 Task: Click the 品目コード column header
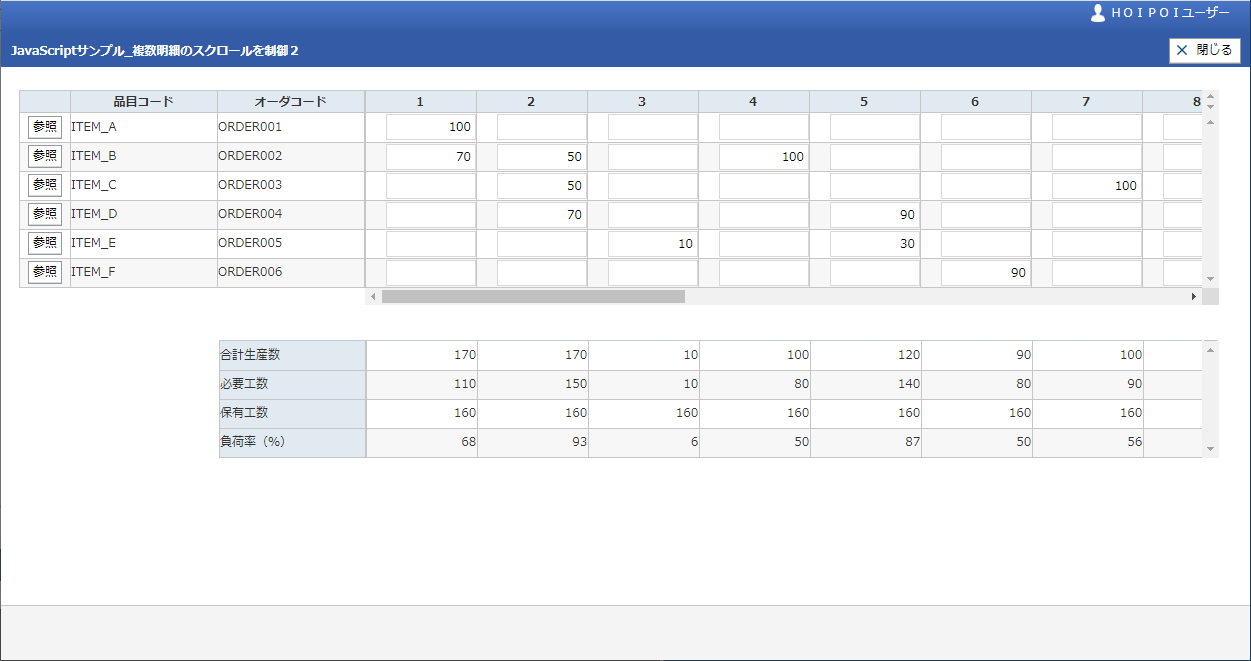pos(143,101)
